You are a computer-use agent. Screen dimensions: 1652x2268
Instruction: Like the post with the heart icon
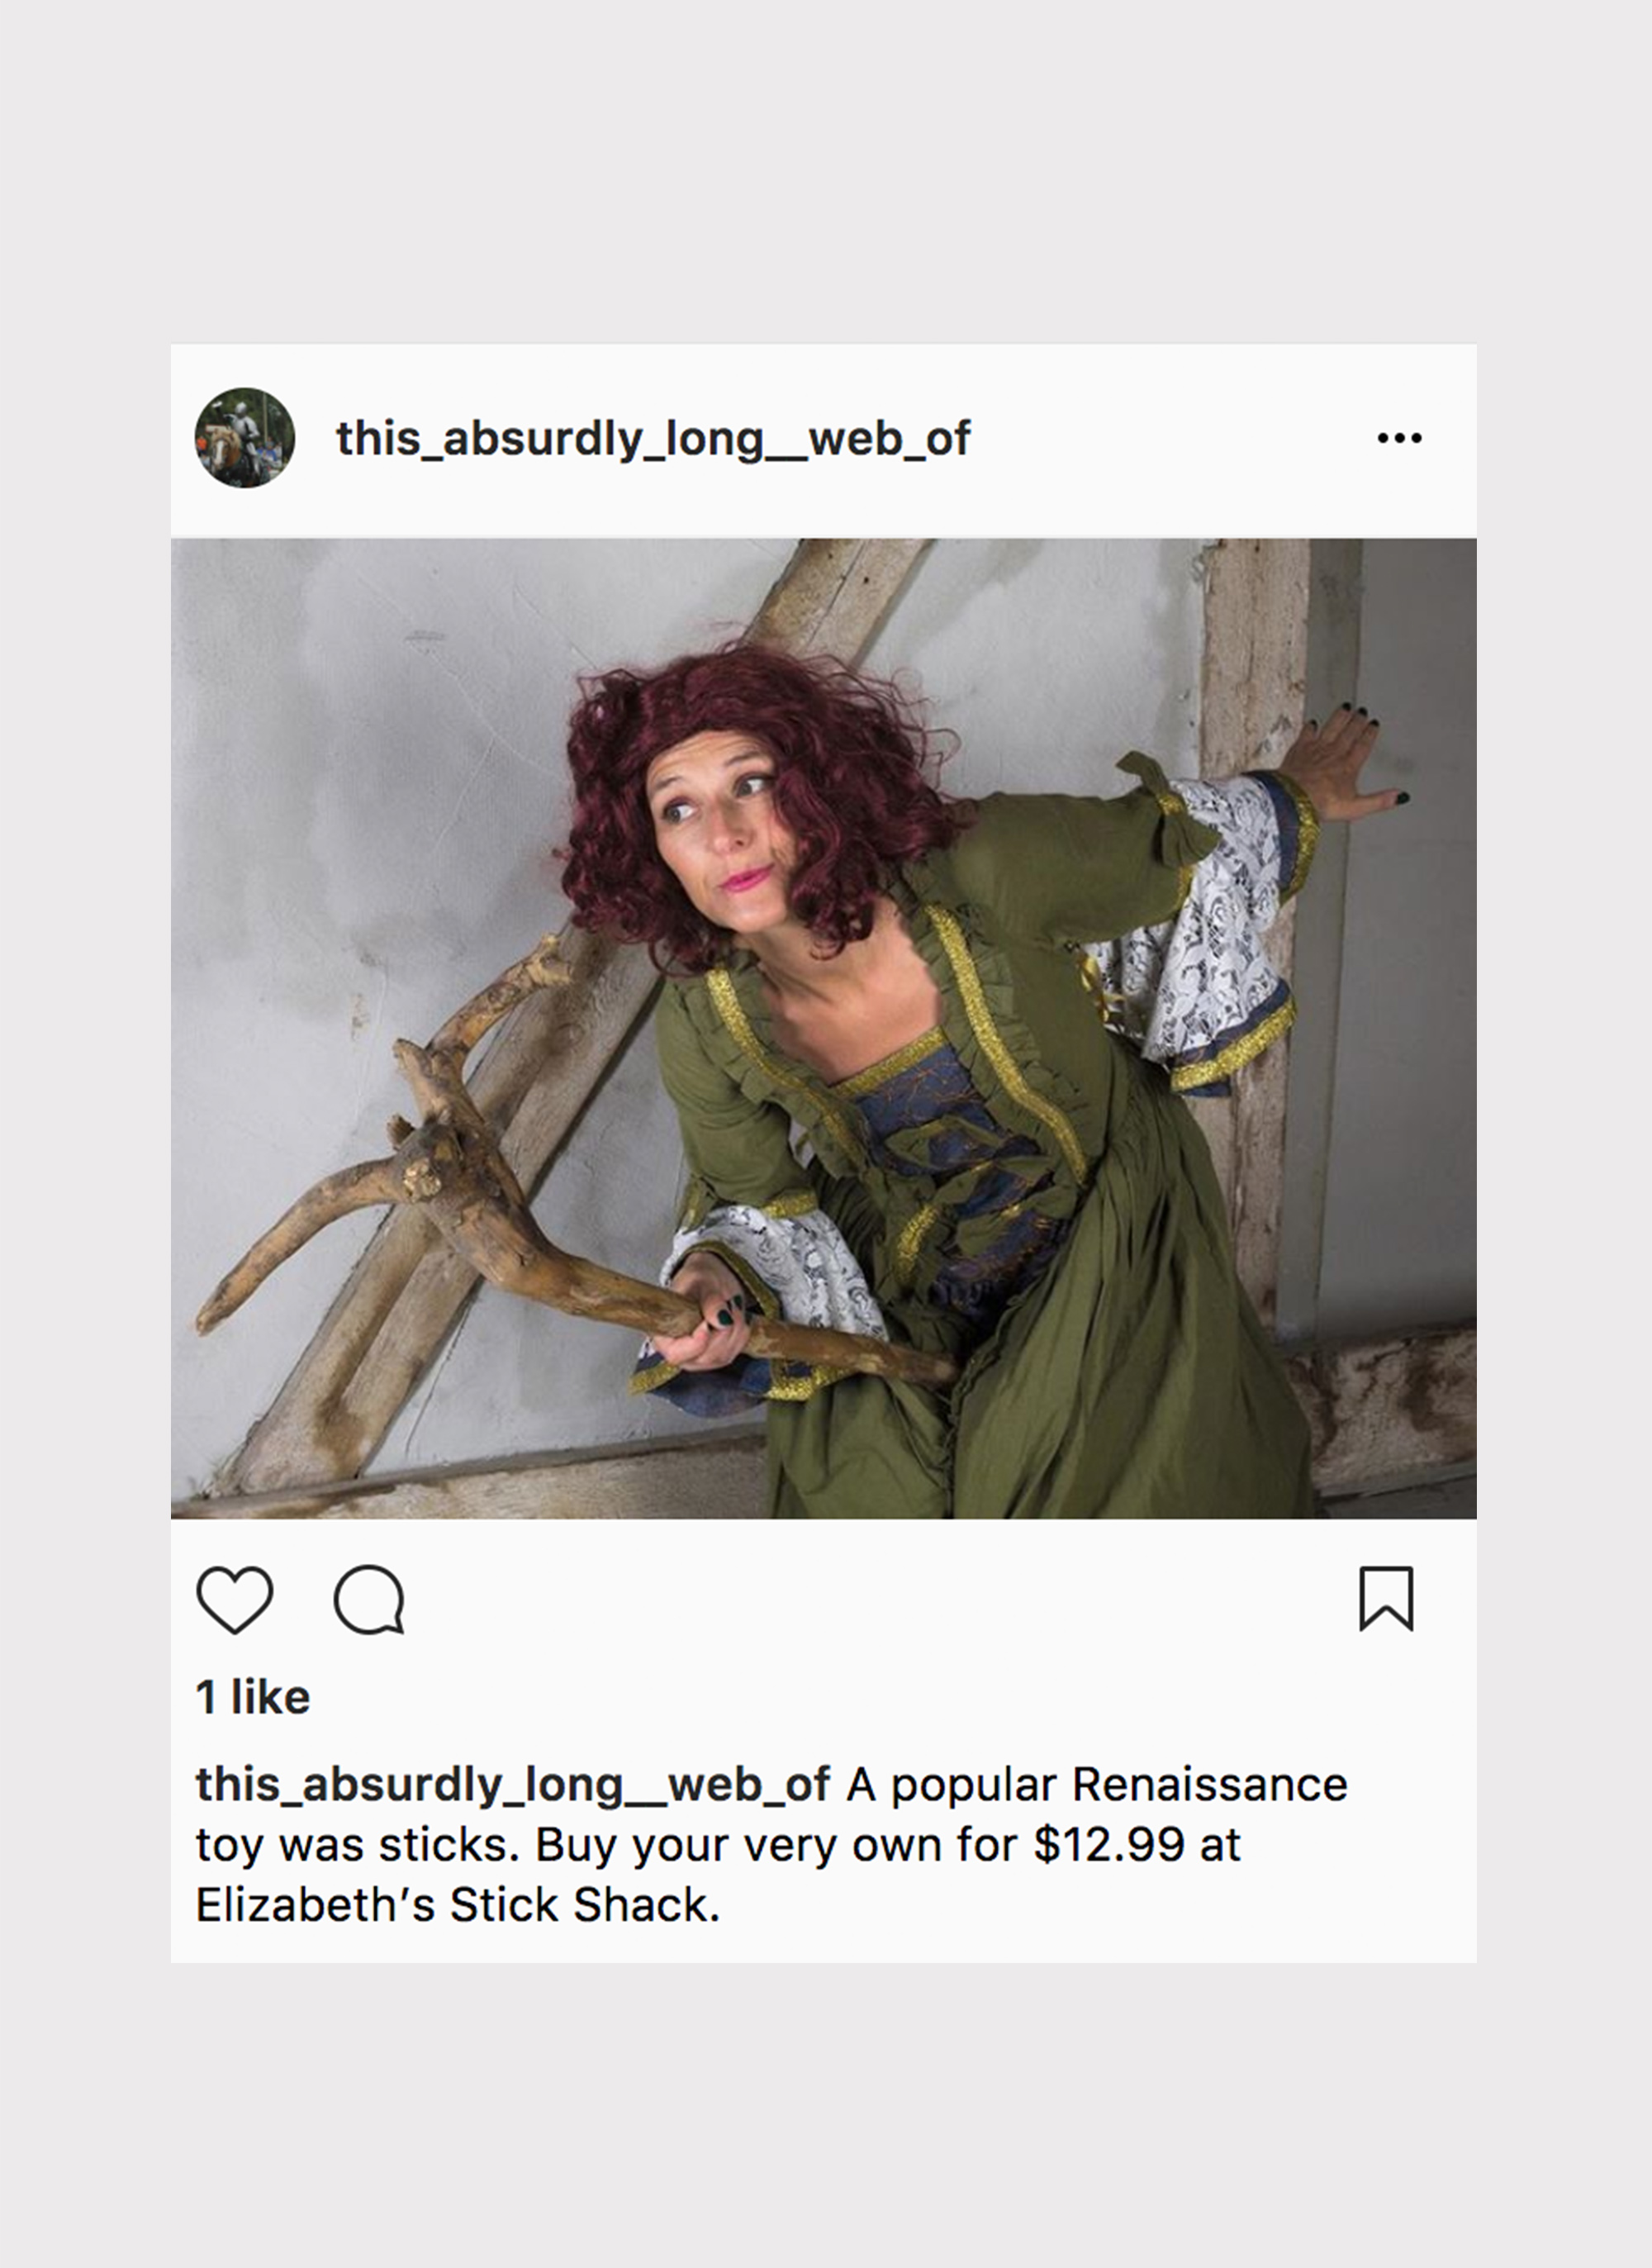[x=235, y=1599]
